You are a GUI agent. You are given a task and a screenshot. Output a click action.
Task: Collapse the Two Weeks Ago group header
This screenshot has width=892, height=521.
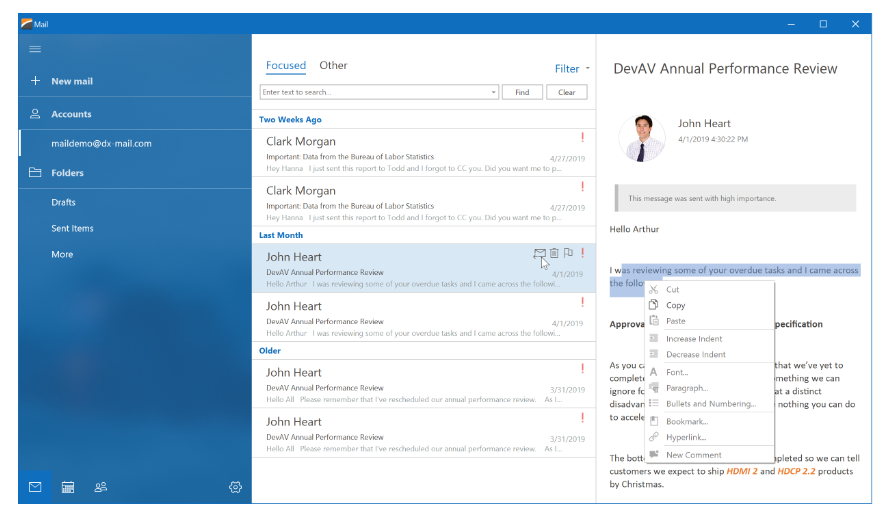pyautogui.click(x=424, y=119)
